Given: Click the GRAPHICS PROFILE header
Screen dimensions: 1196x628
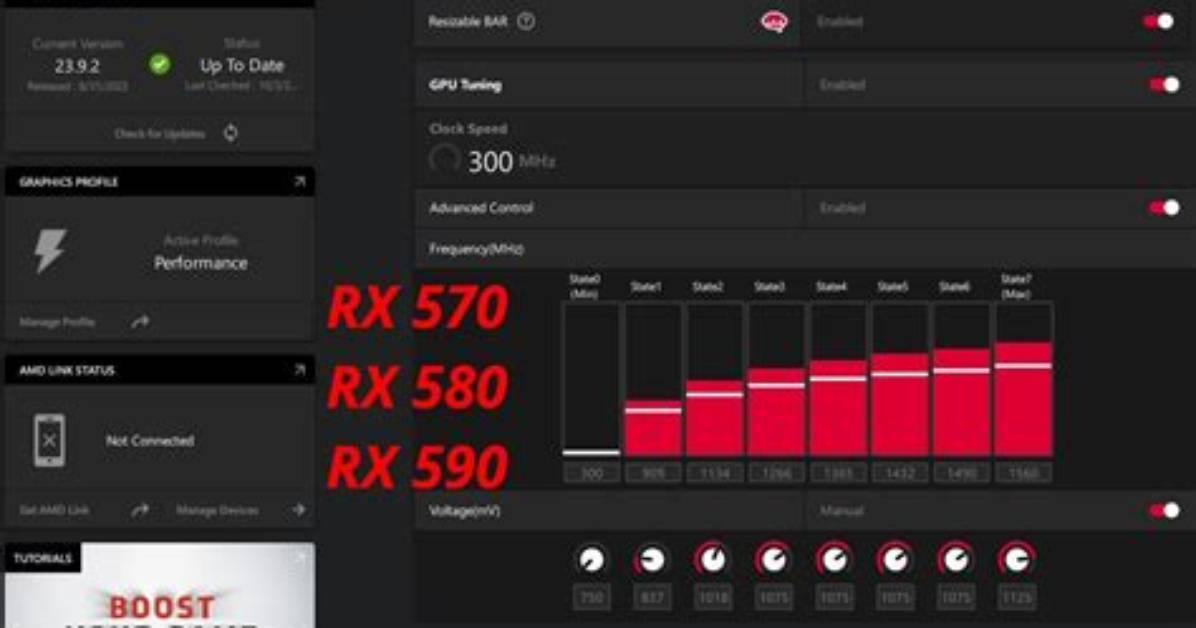Looking at the screenshot, I should 69,182.
